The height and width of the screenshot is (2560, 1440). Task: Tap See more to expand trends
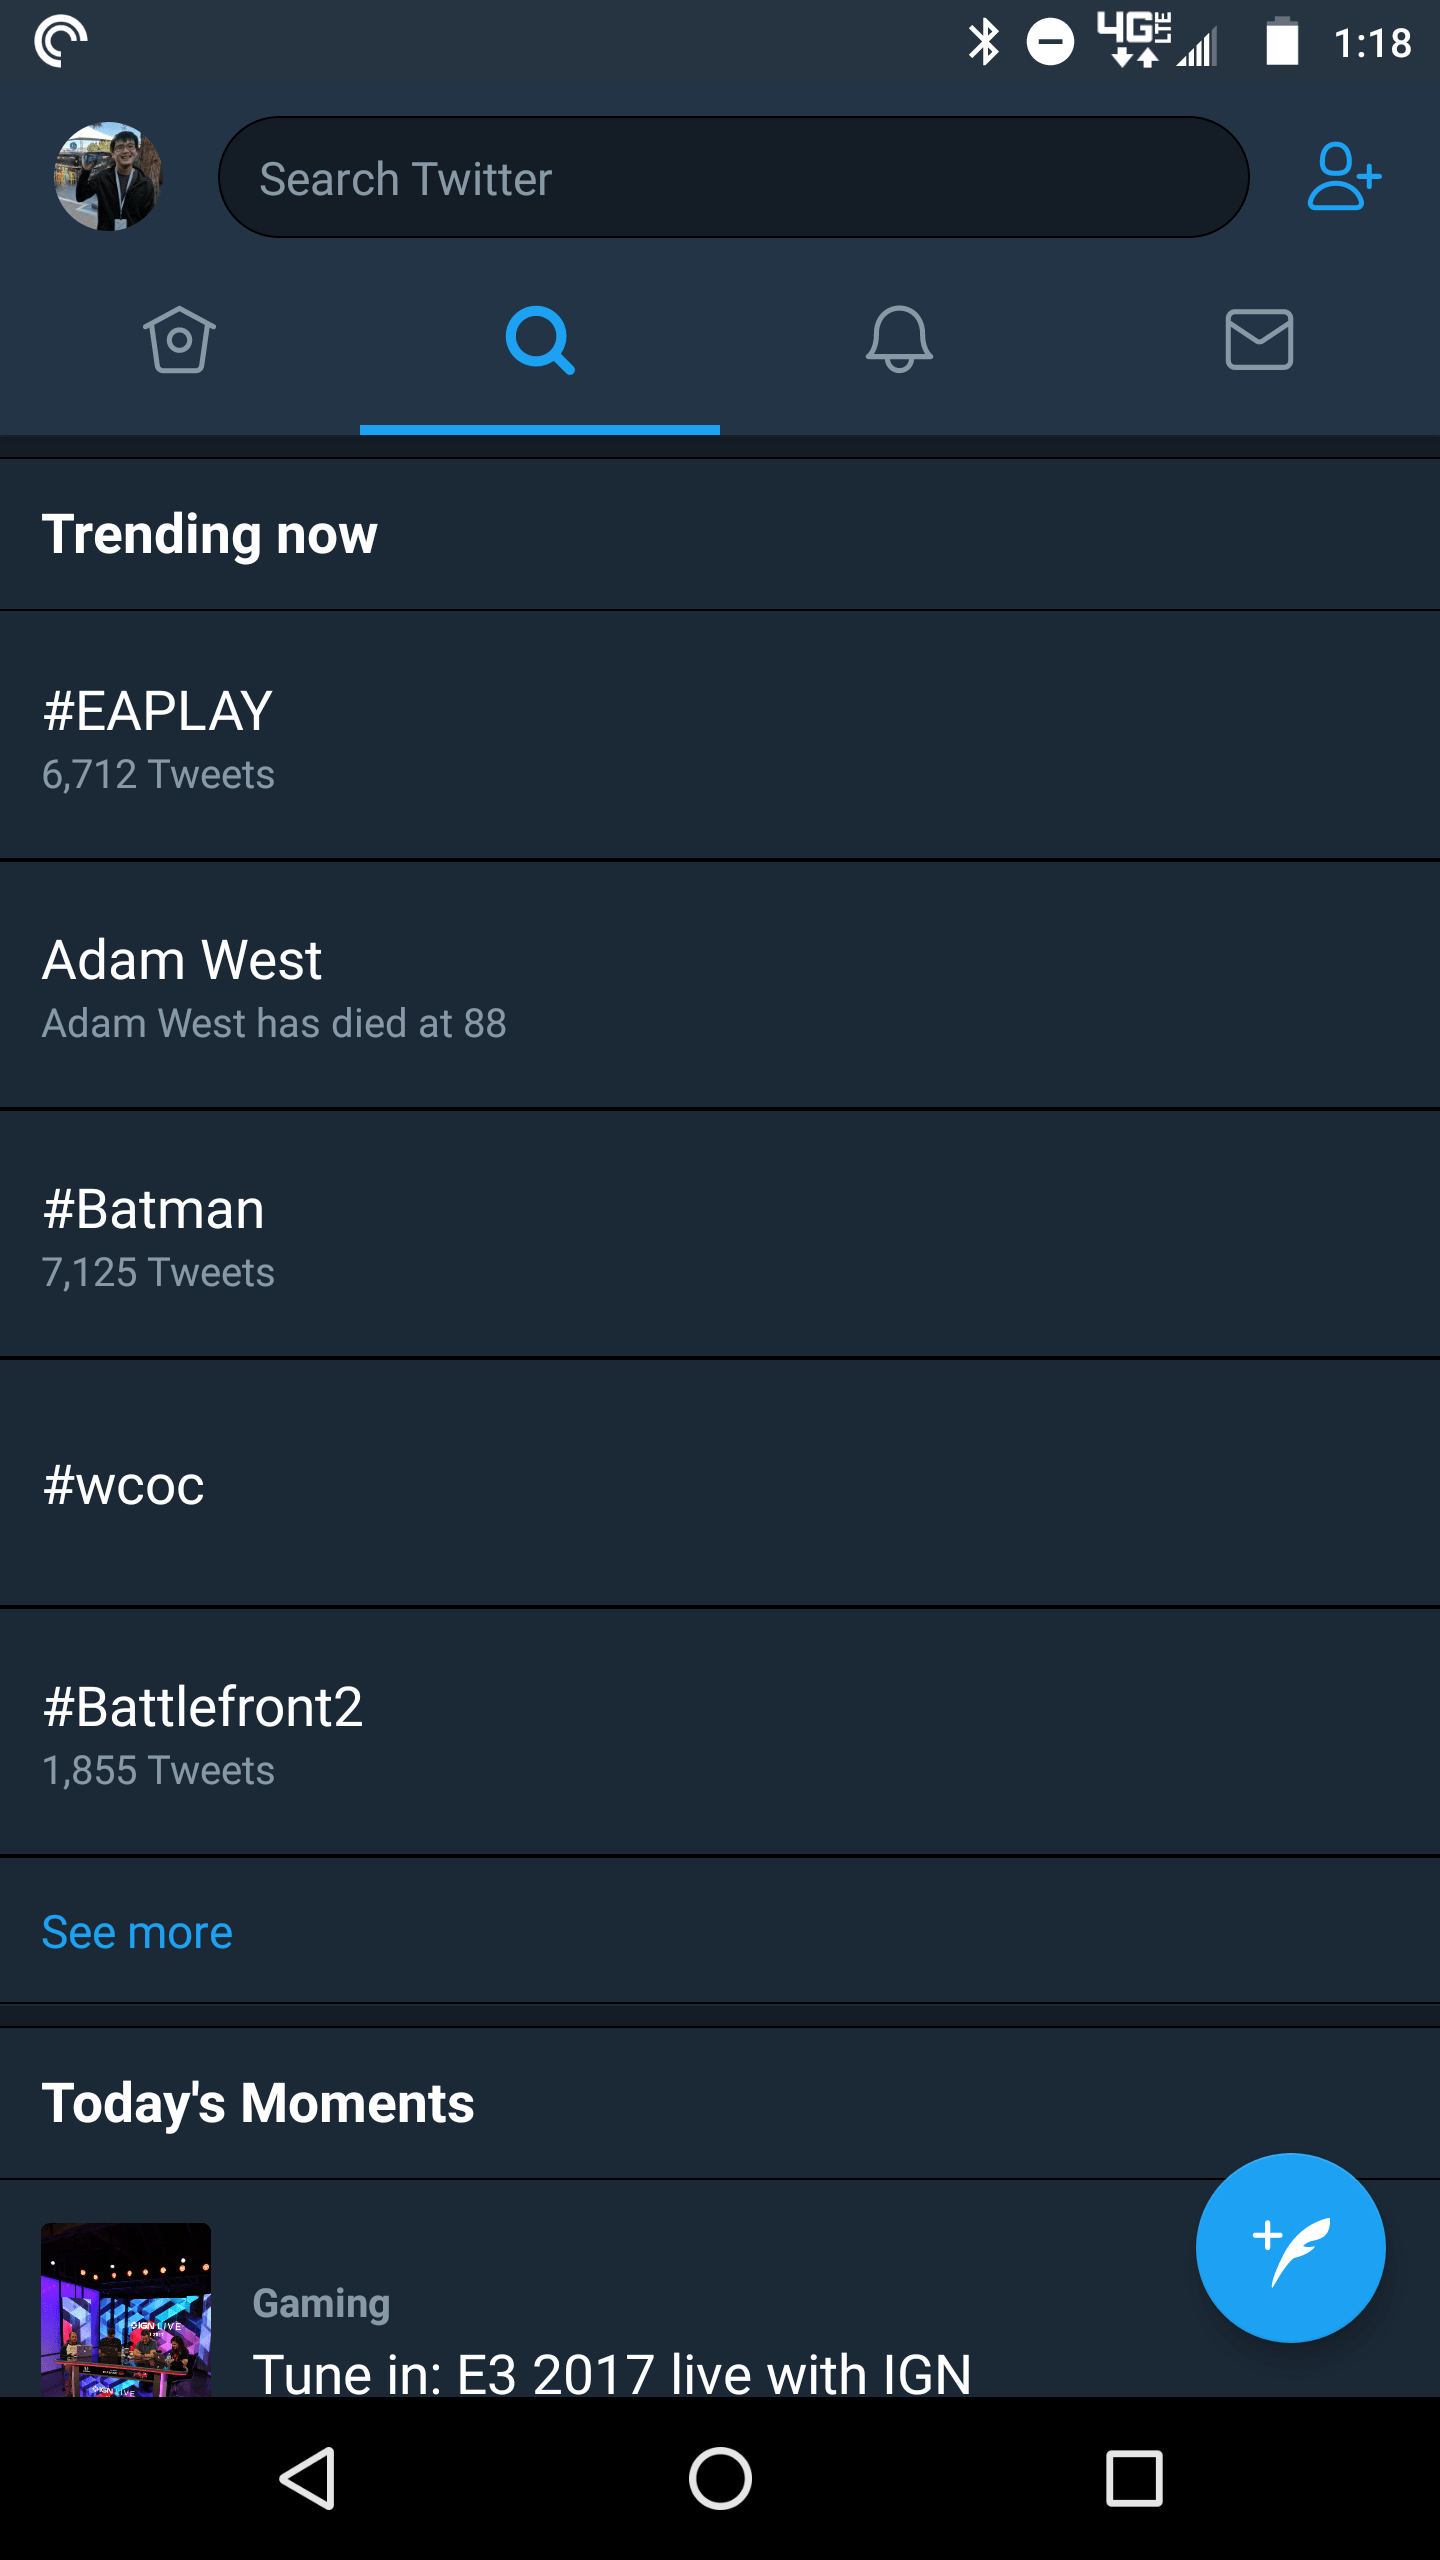[136, 1930]
